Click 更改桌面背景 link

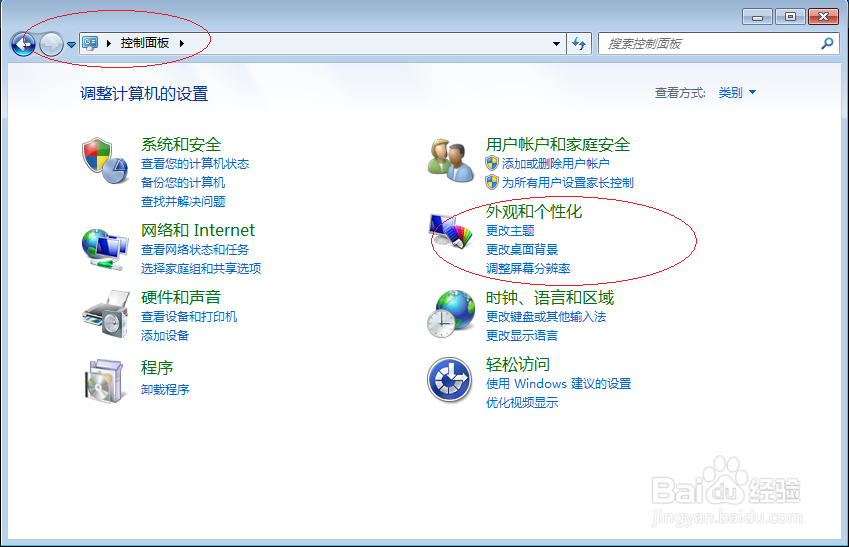(x=522, y=250)
